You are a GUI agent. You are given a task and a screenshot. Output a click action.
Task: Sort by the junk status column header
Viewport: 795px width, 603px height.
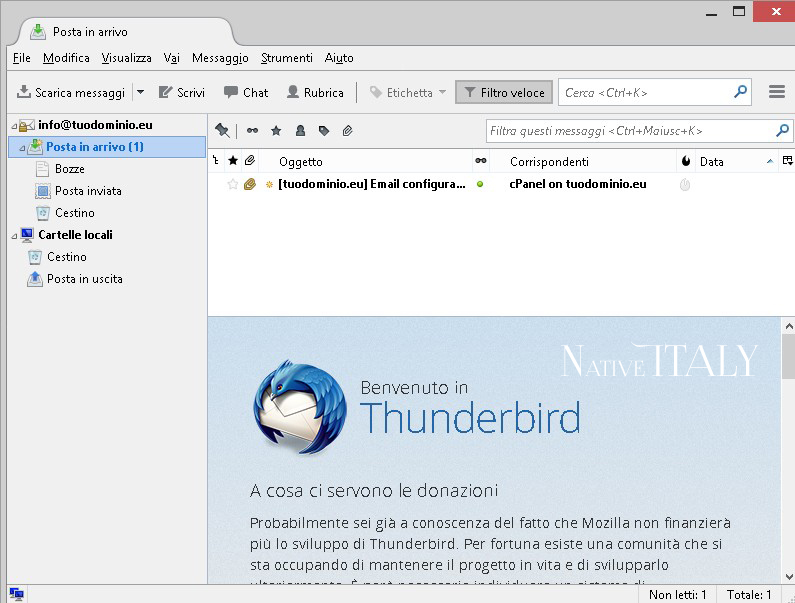coord(685,161)
